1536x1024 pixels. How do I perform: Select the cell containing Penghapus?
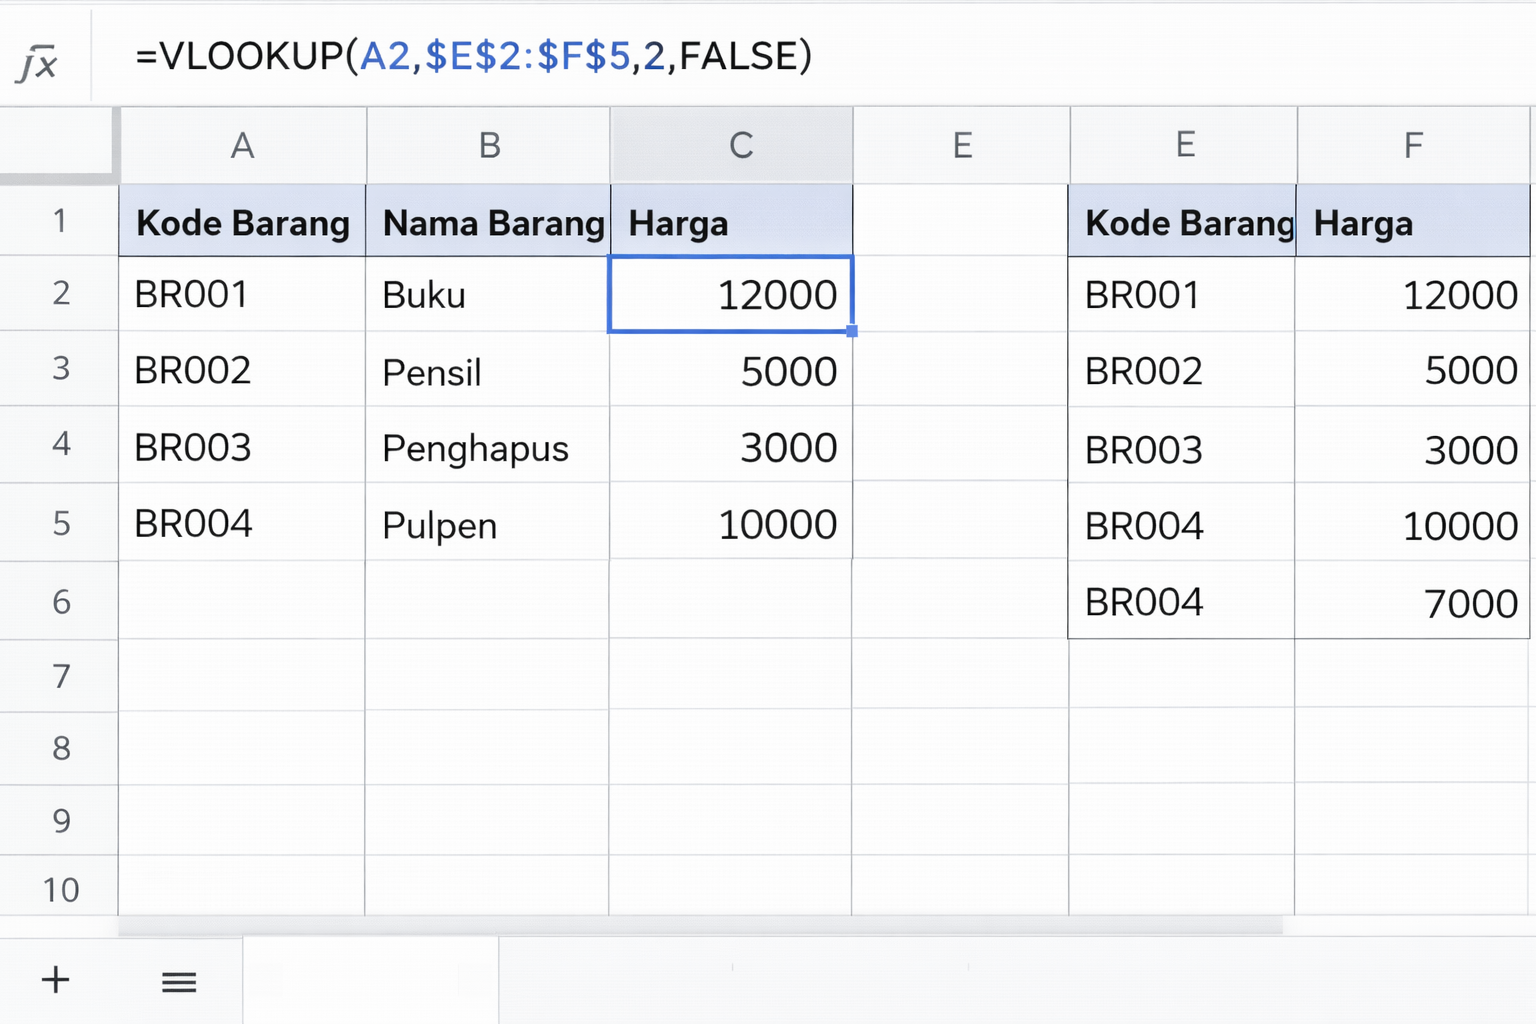coord(487,448)
